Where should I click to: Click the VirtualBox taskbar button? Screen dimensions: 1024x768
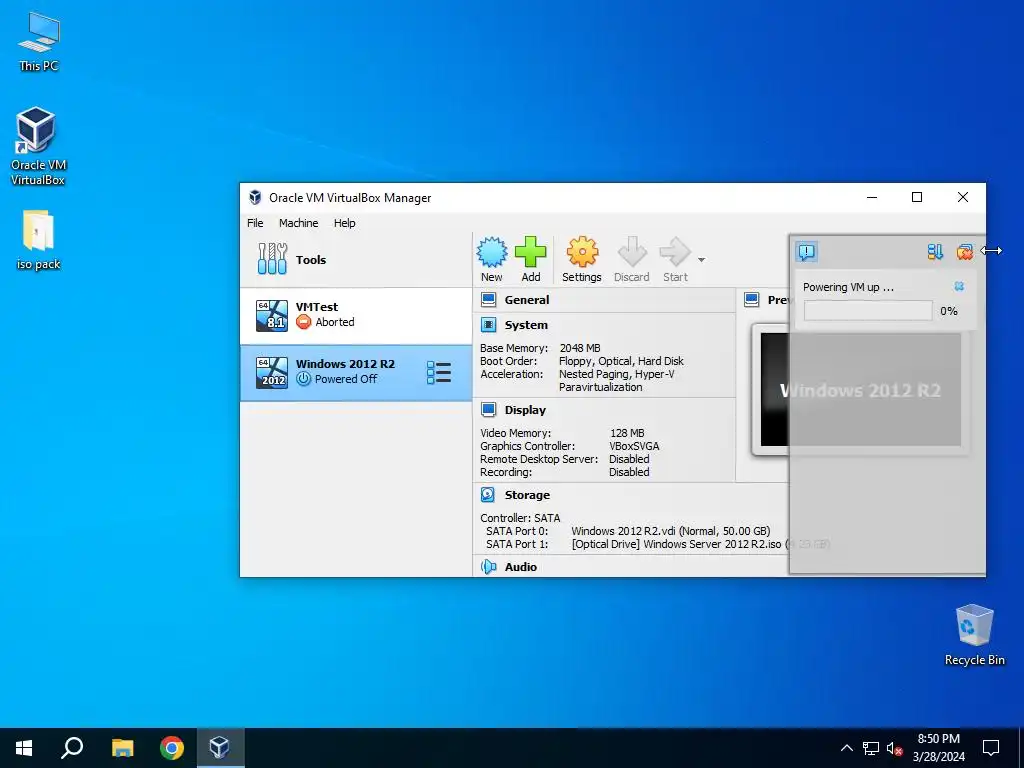pyautogui.click(x=219, y=748)
